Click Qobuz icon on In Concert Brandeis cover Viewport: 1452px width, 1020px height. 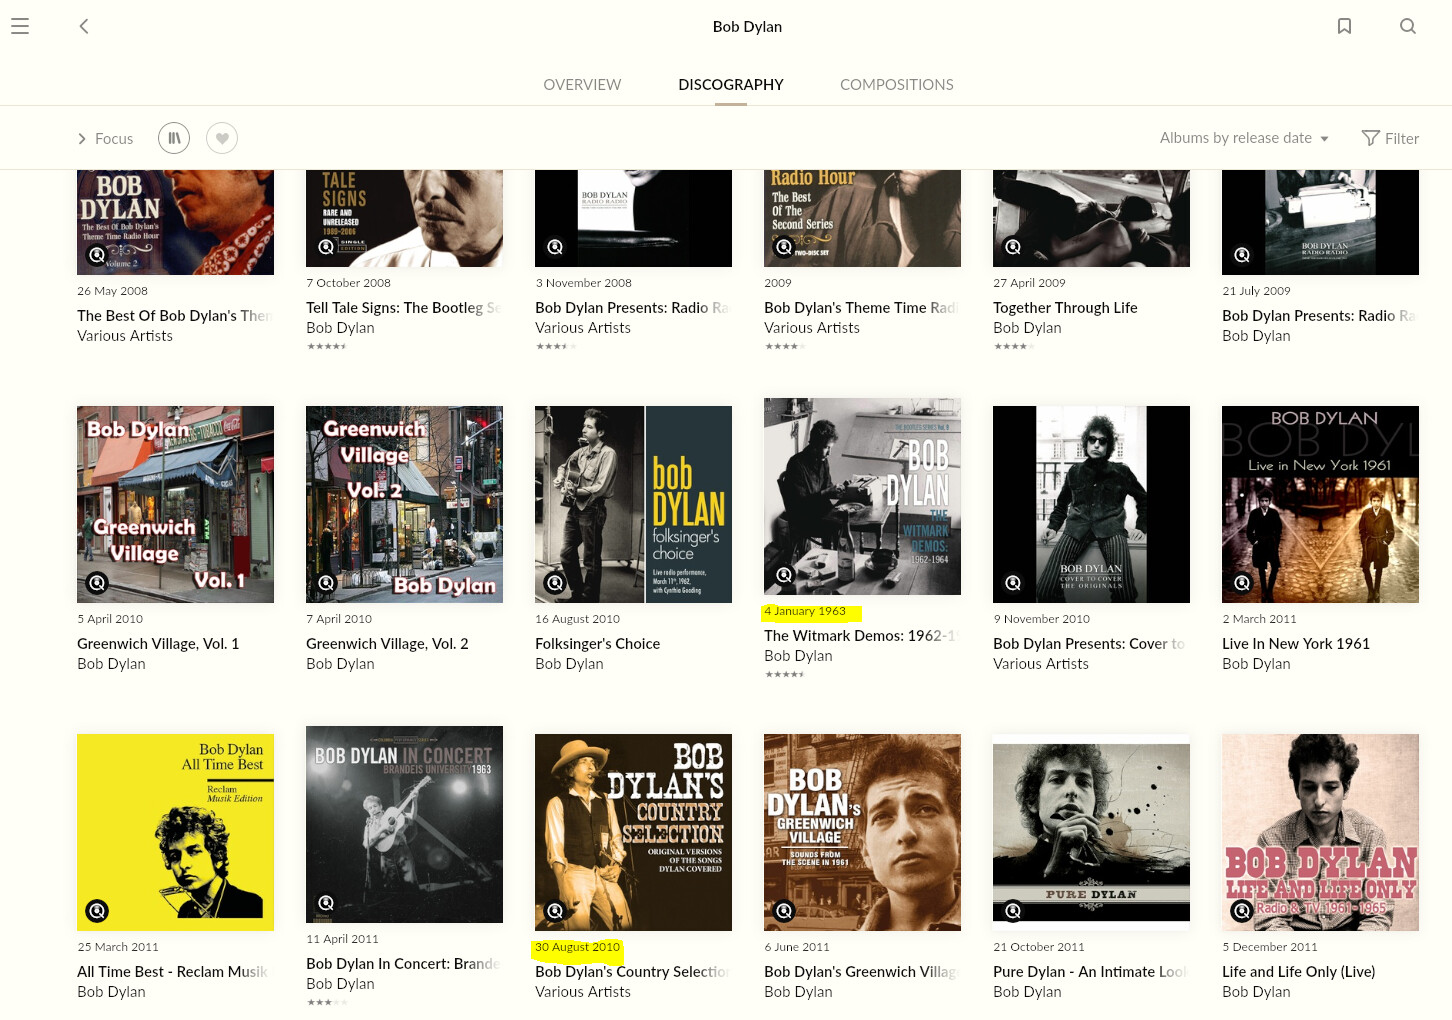[x=326, y=902]
